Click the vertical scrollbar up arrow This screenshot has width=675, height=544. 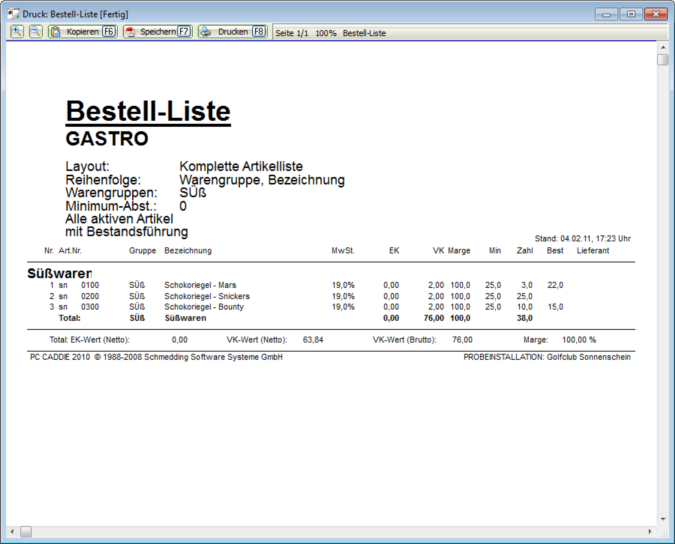(662, 46)
